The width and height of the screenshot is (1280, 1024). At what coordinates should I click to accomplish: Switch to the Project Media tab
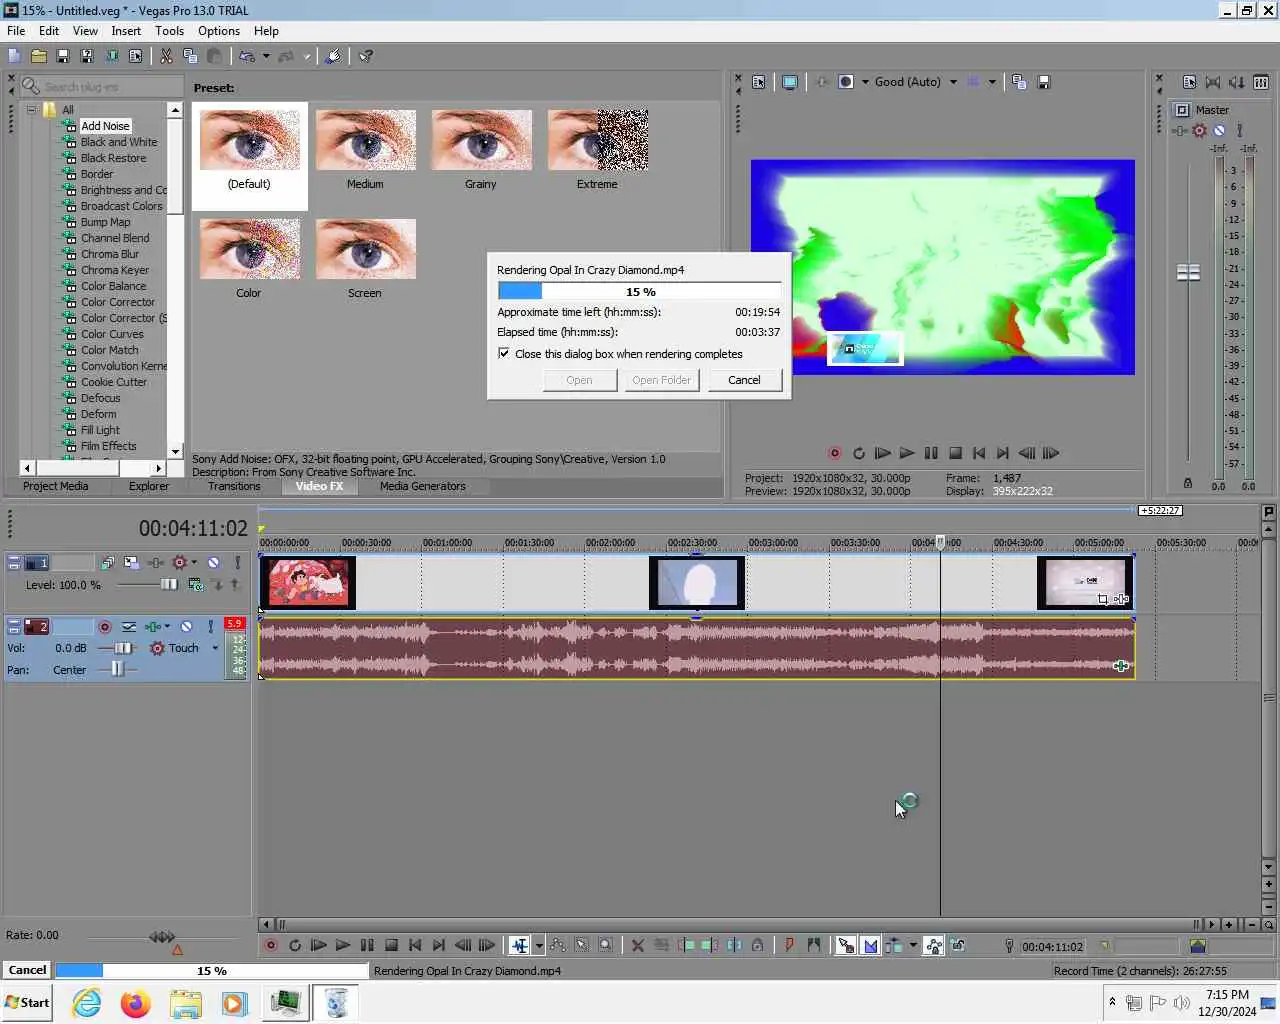(x=55, y=486)
